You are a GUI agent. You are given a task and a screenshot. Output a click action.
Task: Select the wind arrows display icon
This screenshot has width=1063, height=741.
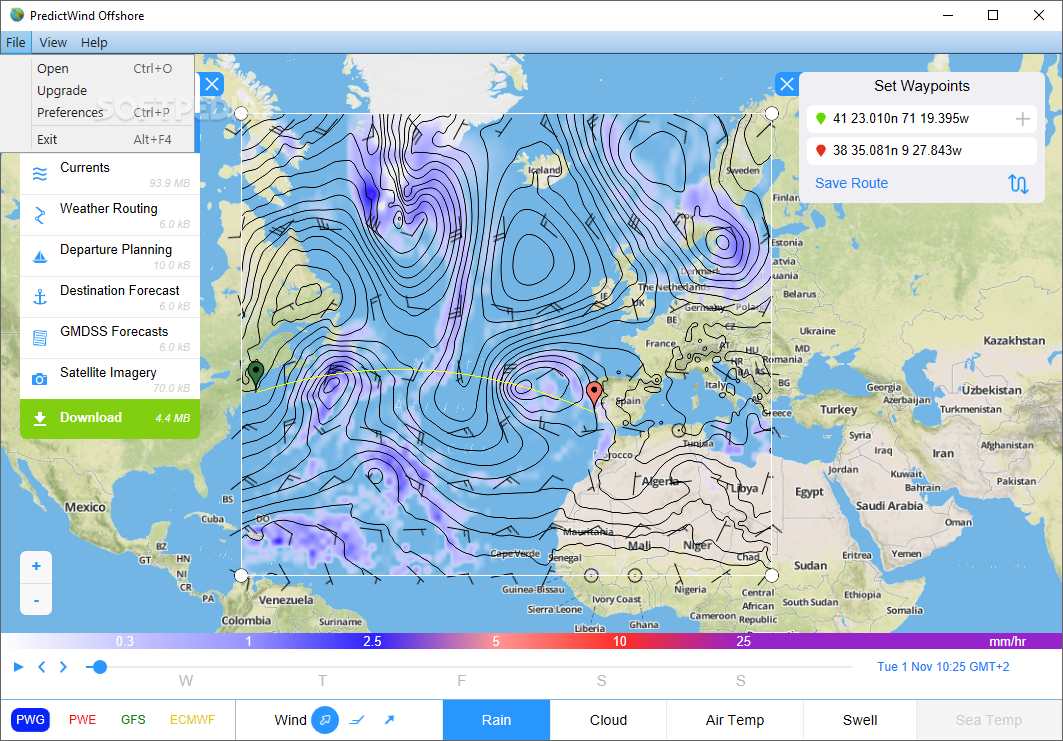click(x=389, y=720)
